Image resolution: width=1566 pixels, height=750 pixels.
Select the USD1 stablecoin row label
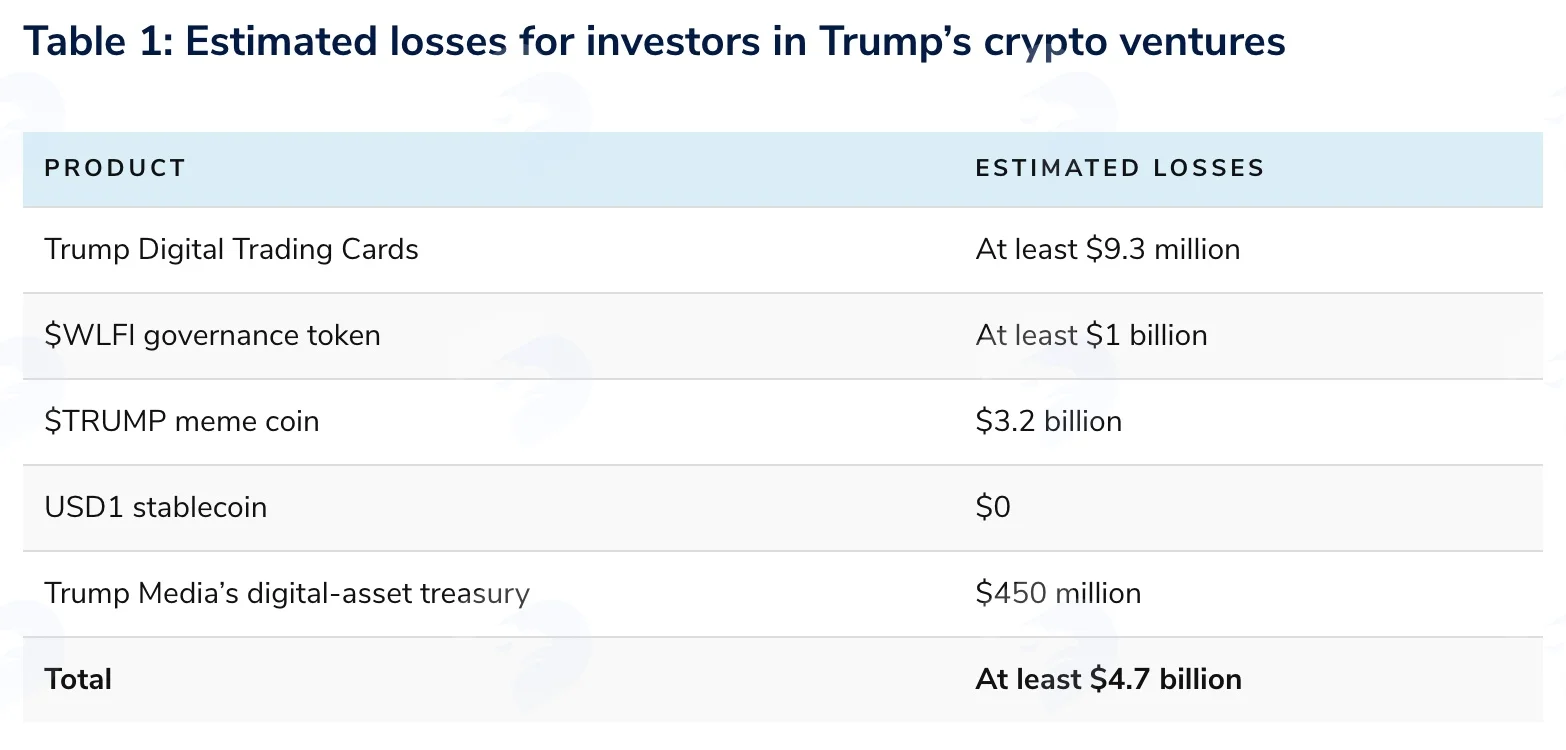(x=155, y=507)
